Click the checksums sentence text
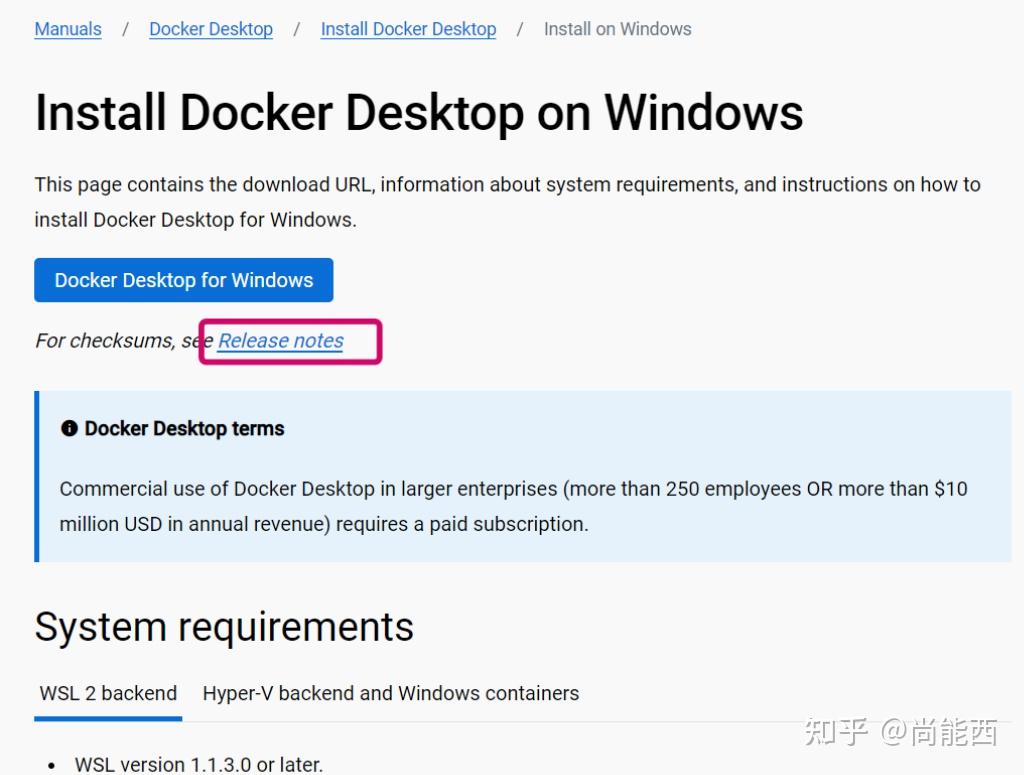 (x=120, y=341)
